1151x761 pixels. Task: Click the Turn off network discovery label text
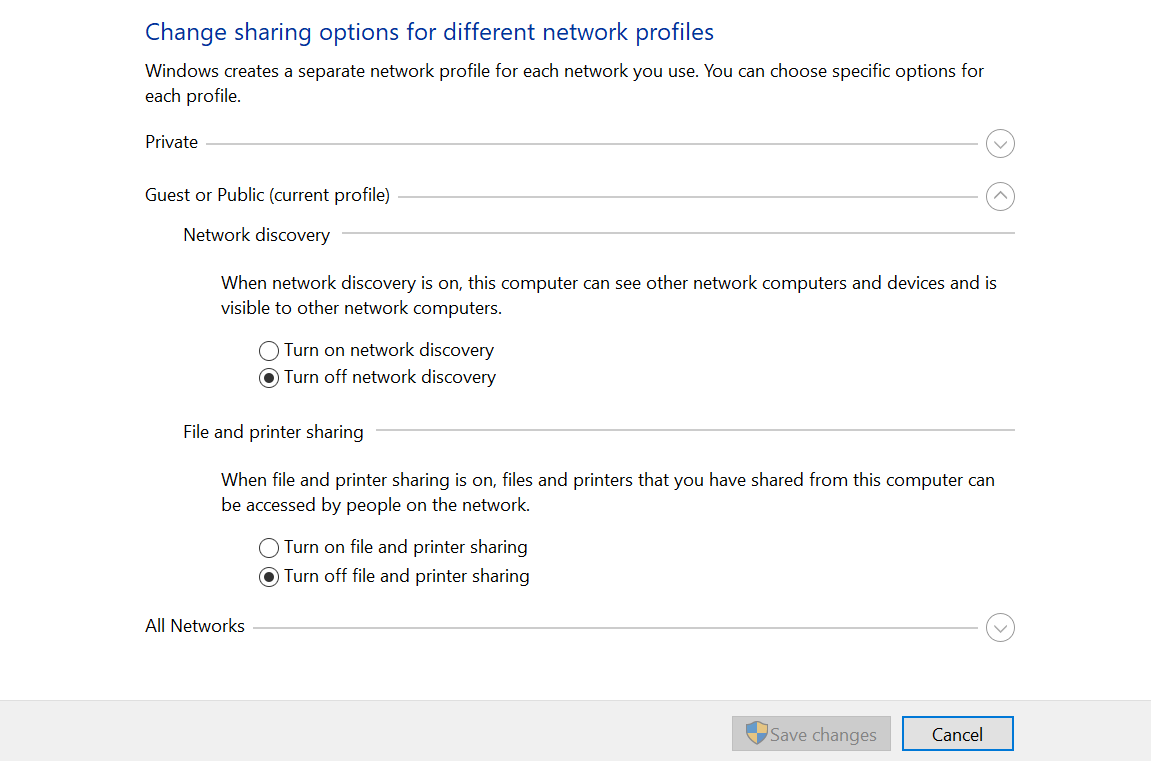389,377
